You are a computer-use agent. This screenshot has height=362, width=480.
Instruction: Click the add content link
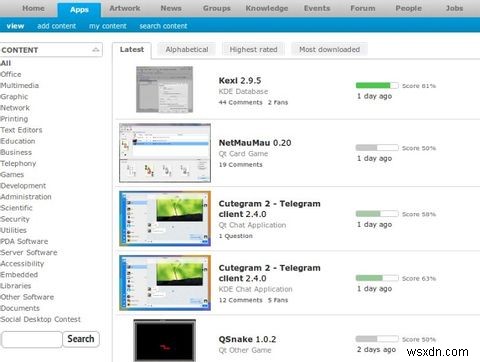pos(57,26)
